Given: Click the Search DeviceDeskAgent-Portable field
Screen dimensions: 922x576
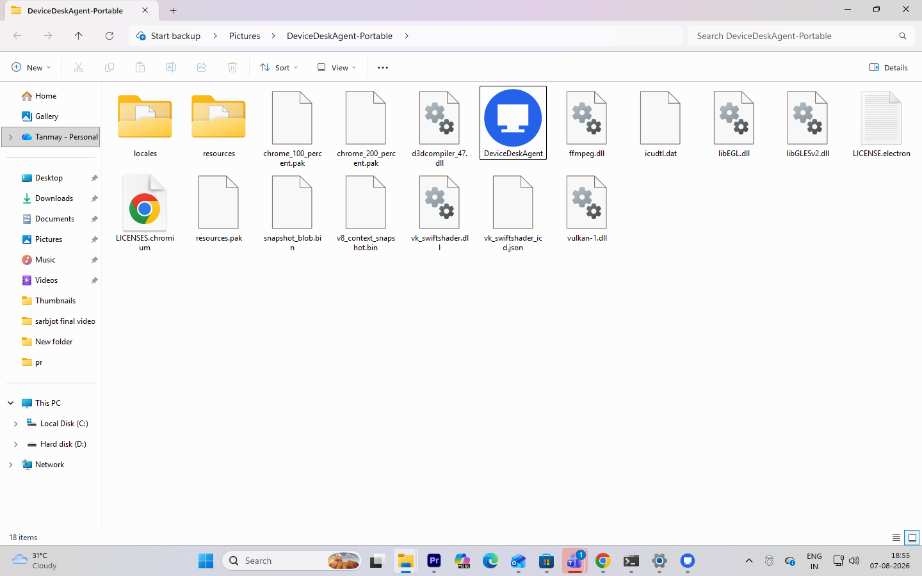Looking at the screenshot, I should click(800, 36).
